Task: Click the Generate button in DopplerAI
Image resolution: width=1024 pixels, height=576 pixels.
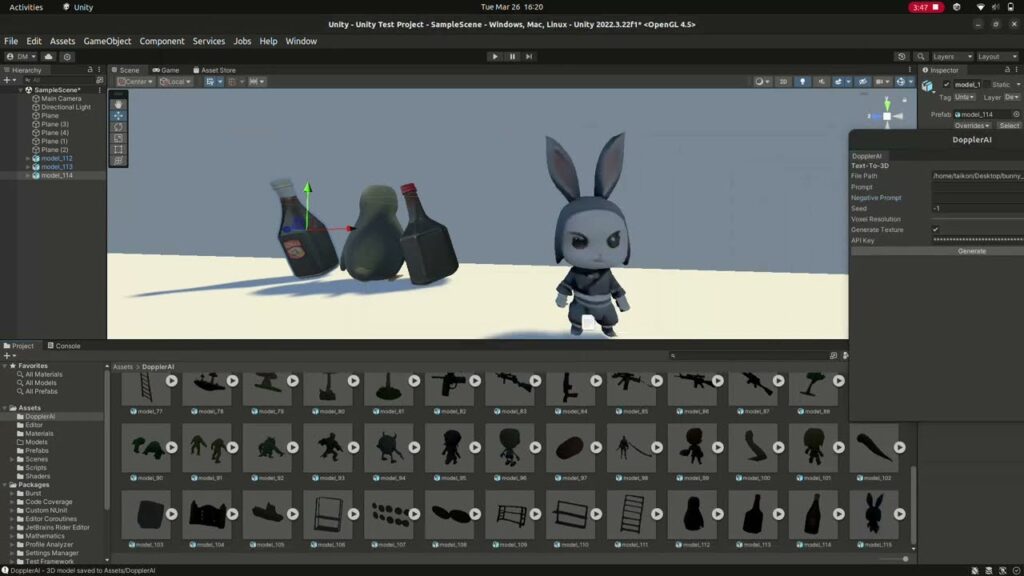Action: click(970, 251)
